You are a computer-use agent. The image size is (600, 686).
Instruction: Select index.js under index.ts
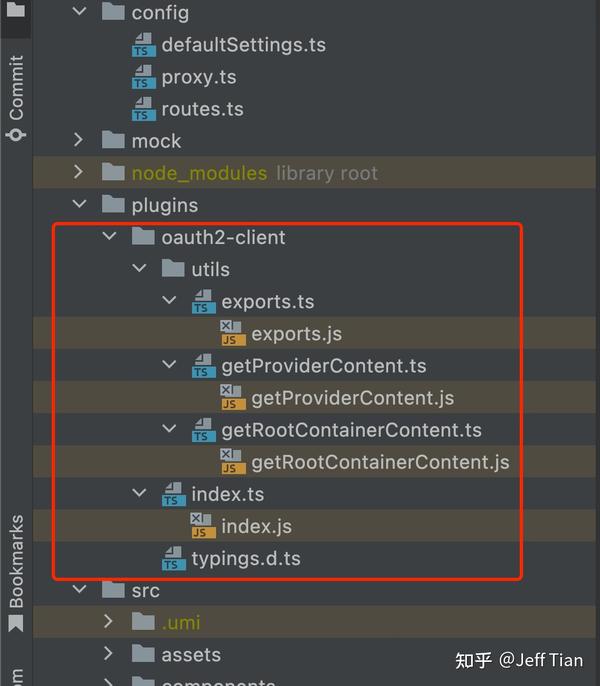[256, 526]
